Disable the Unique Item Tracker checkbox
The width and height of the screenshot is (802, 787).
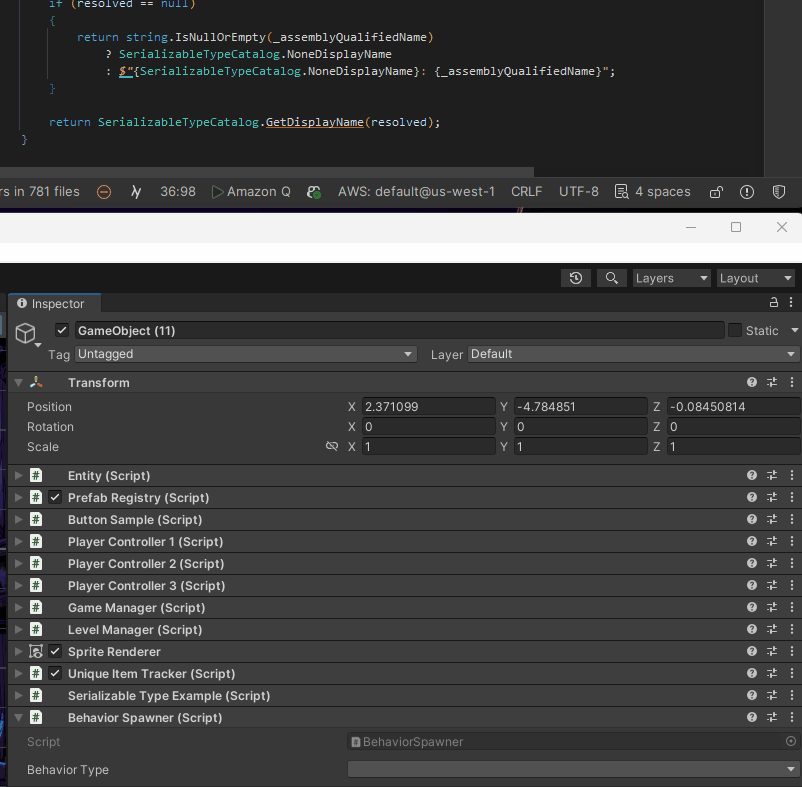(x=53, y=673)
